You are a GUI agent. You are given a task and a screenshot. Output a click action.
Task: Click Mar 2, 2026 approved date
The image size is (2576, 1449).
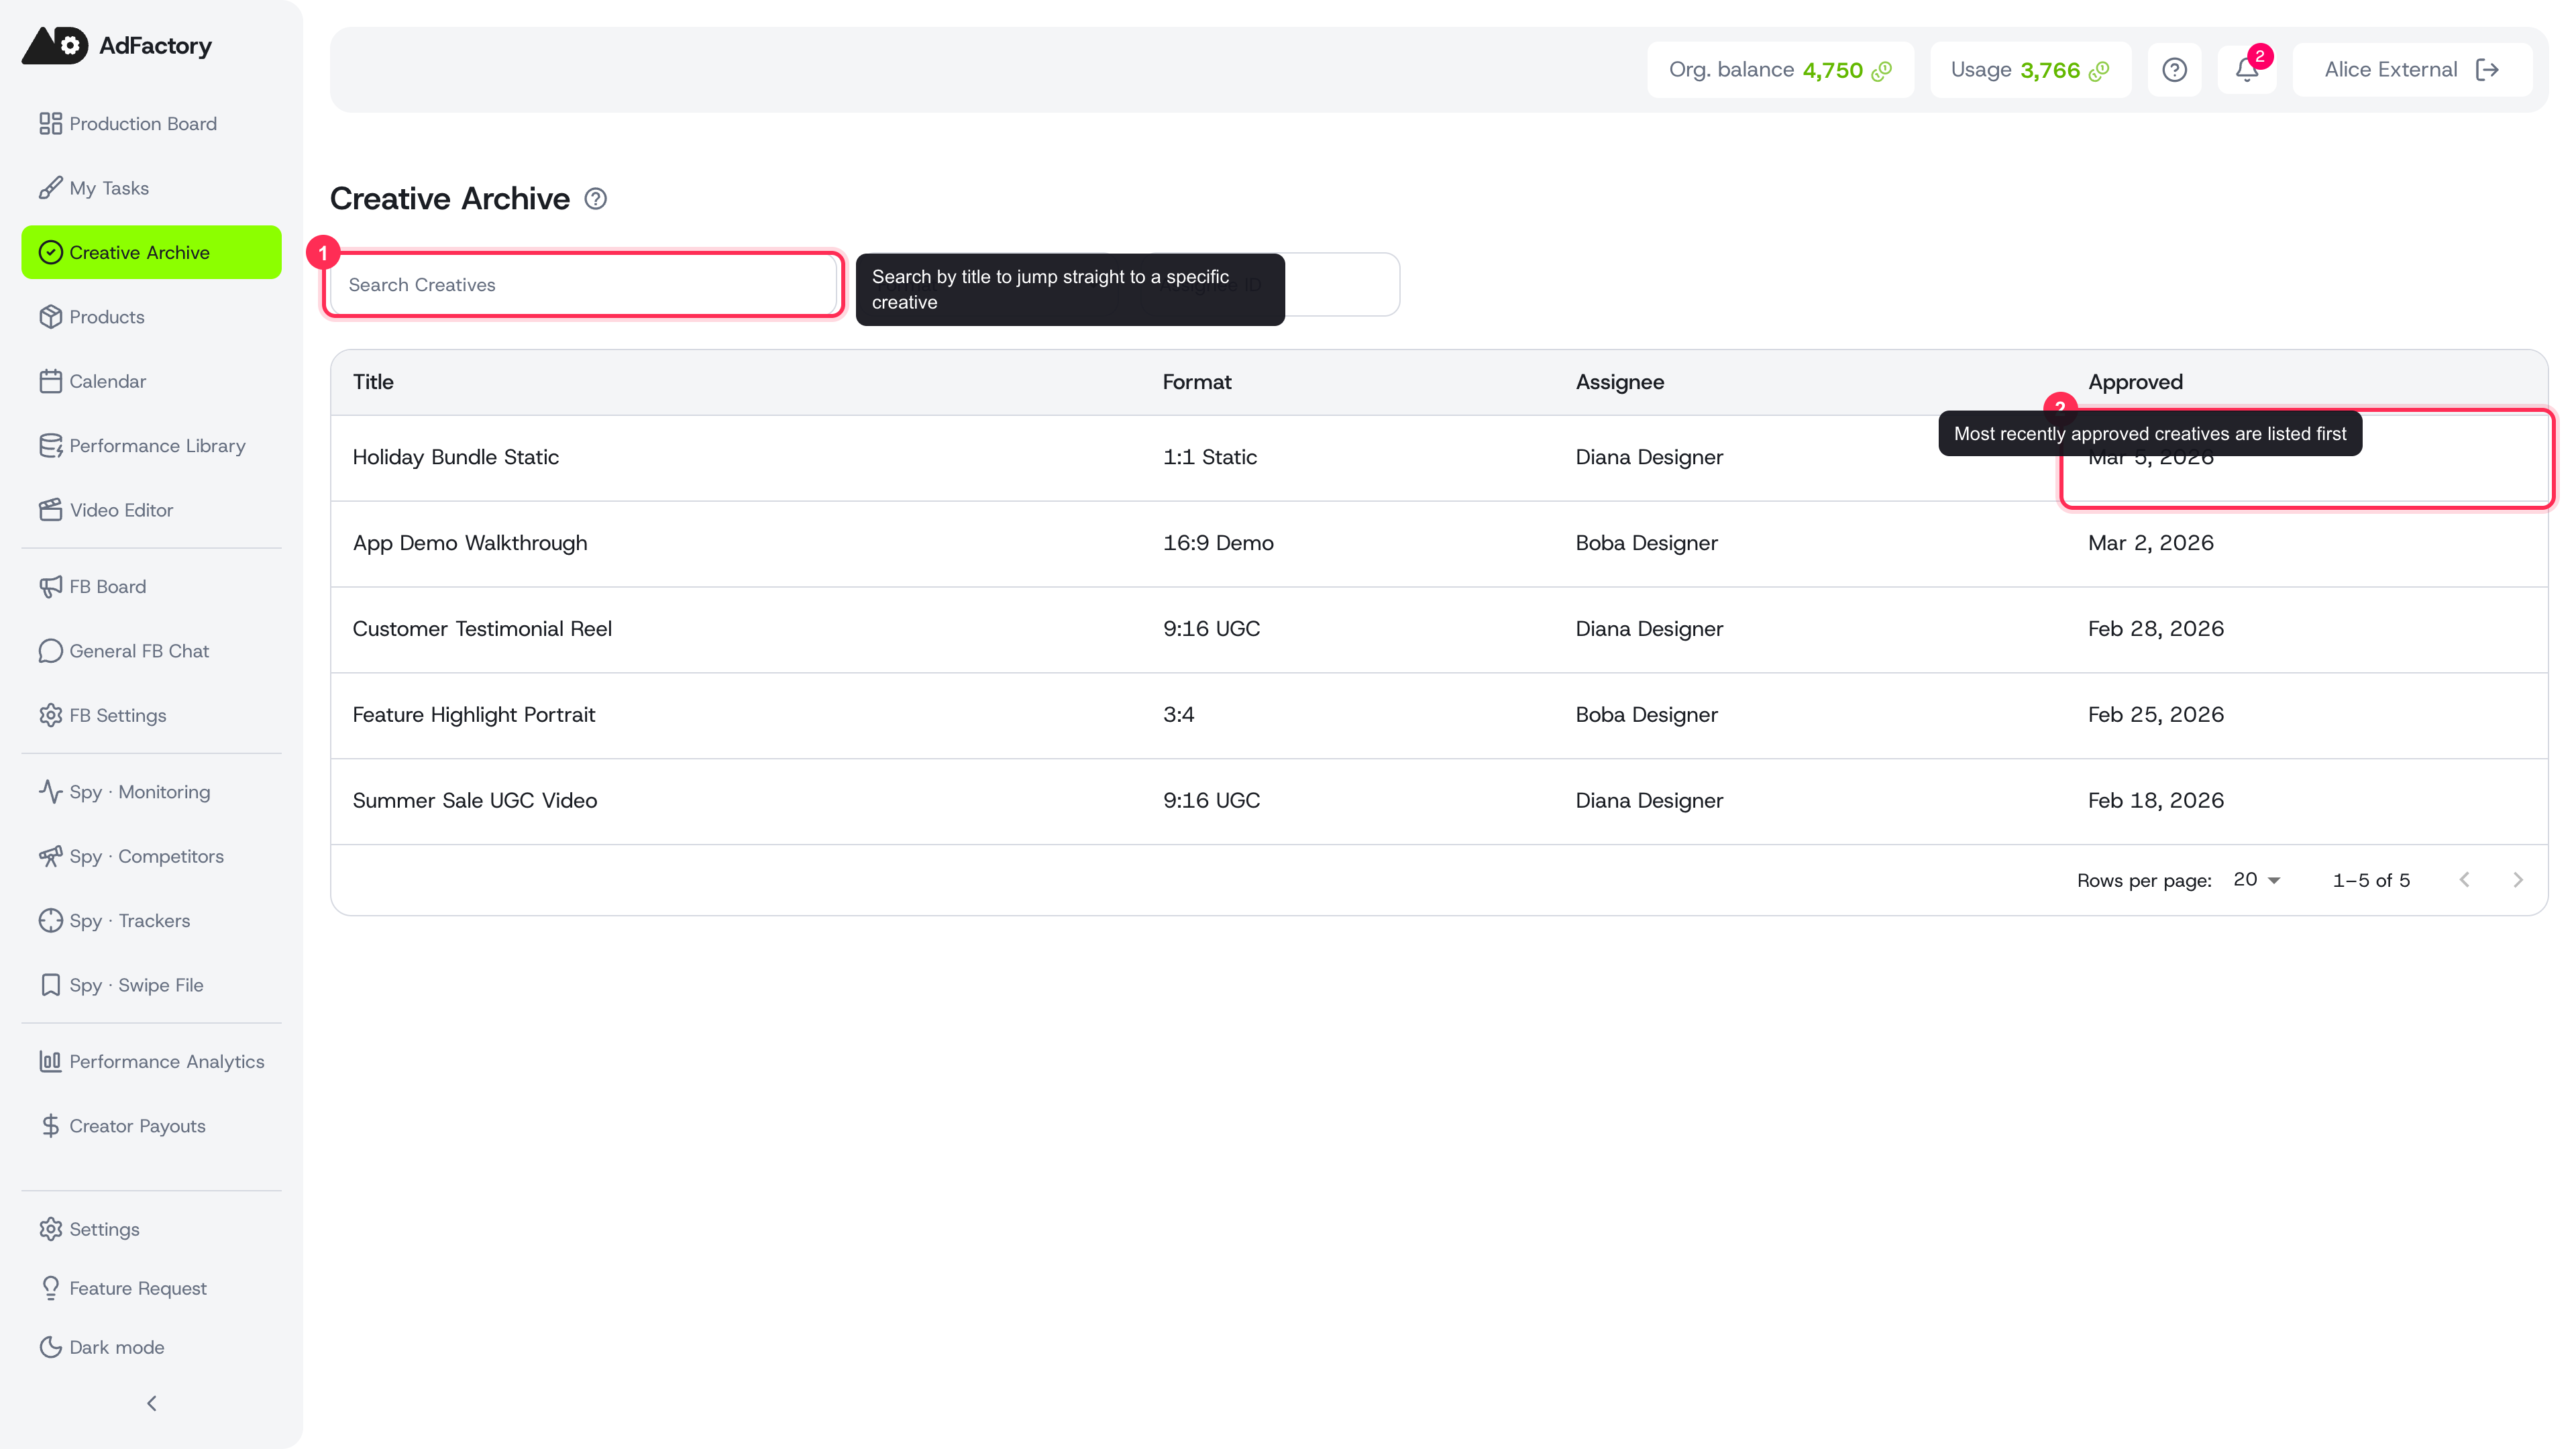[2150, 543]
